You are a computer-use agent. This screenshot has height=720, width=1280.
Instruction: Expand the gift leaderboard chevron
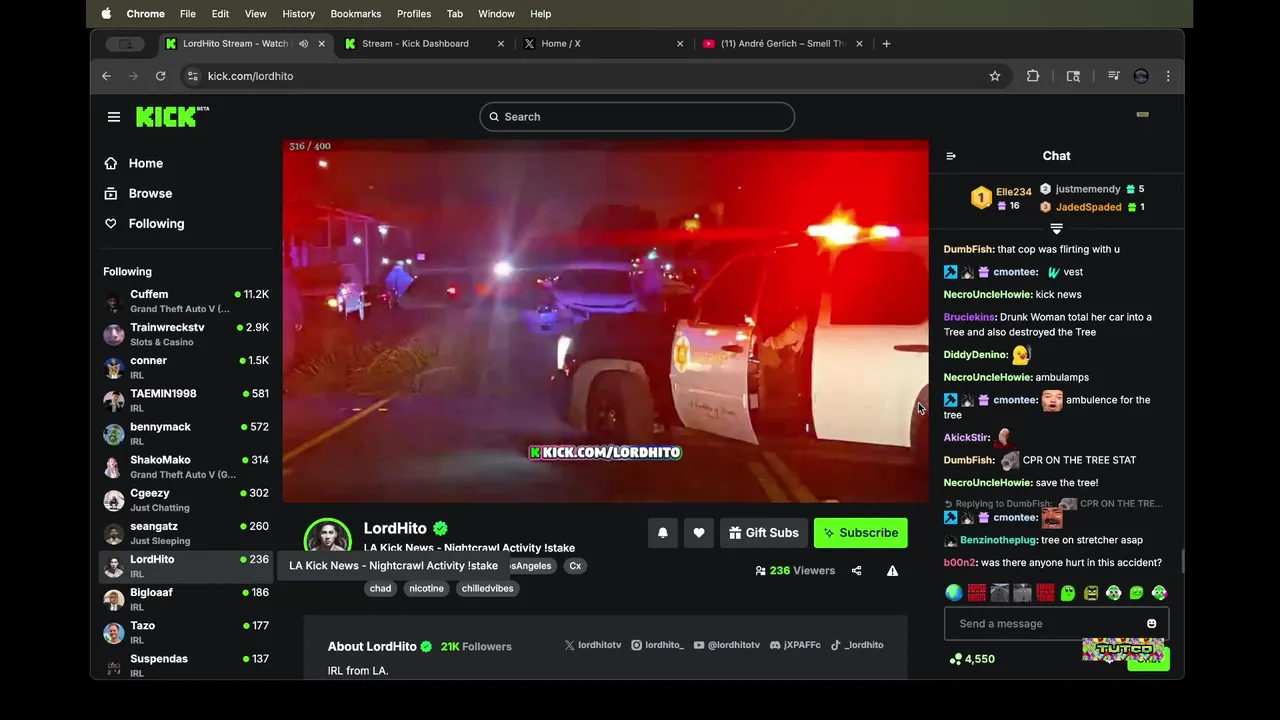coord(1056,229)
